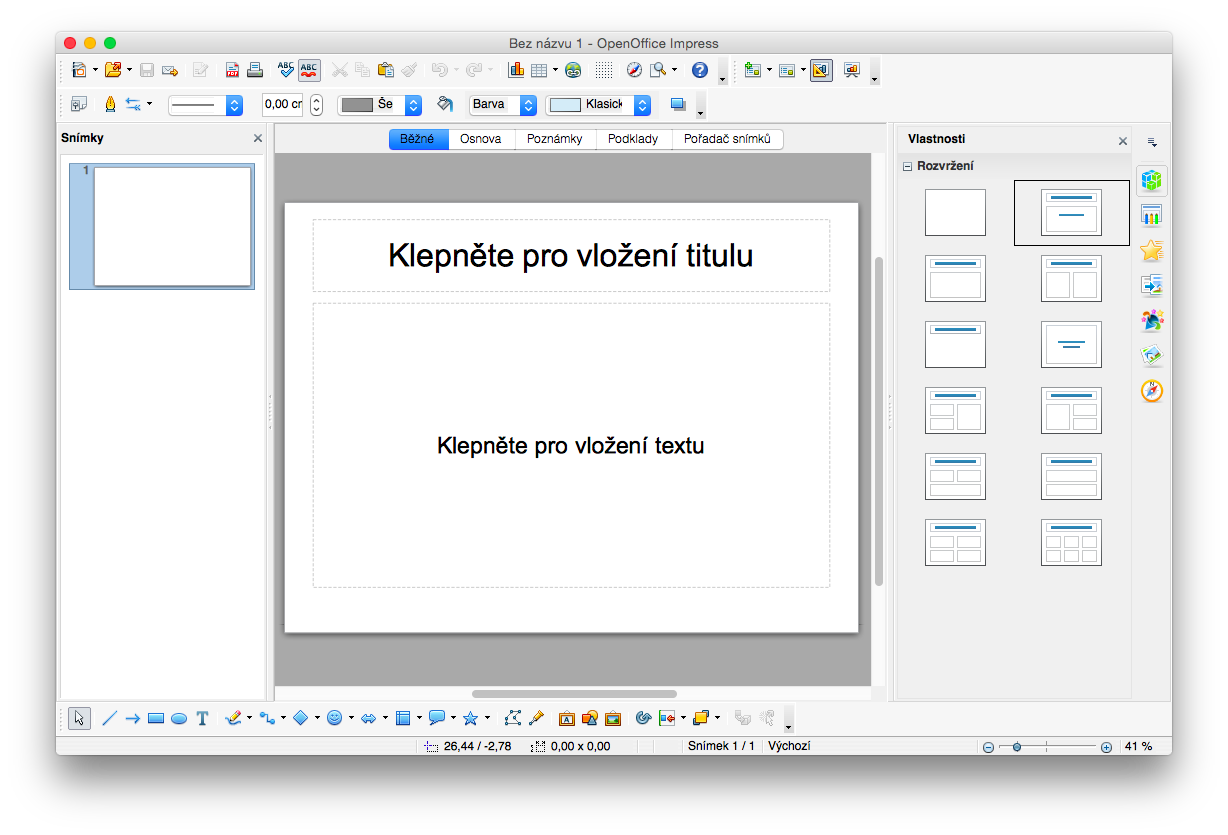Viewport: 1228px width, 835px height.
Task: Click the 'Klepněte pro vložení titulu' placeholder
Action: click(x=570, y=256)
